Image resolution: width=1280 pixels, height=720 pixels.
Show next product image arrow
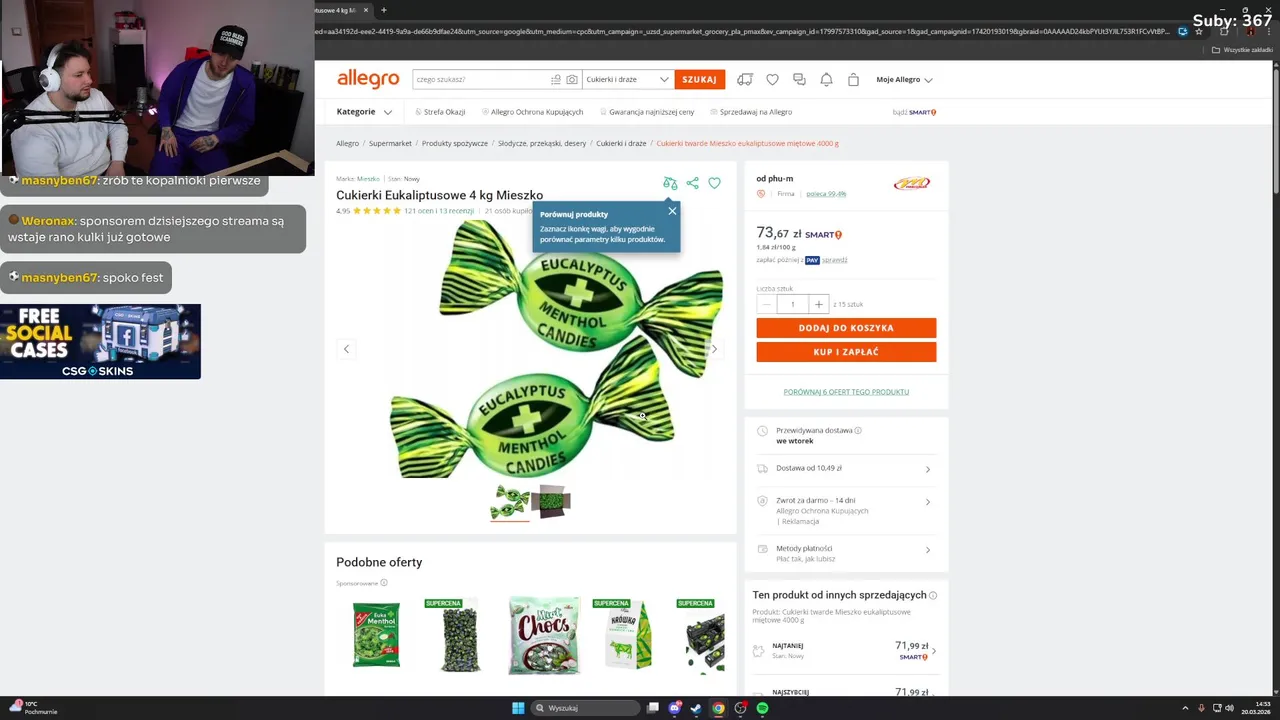coord(714,349)
